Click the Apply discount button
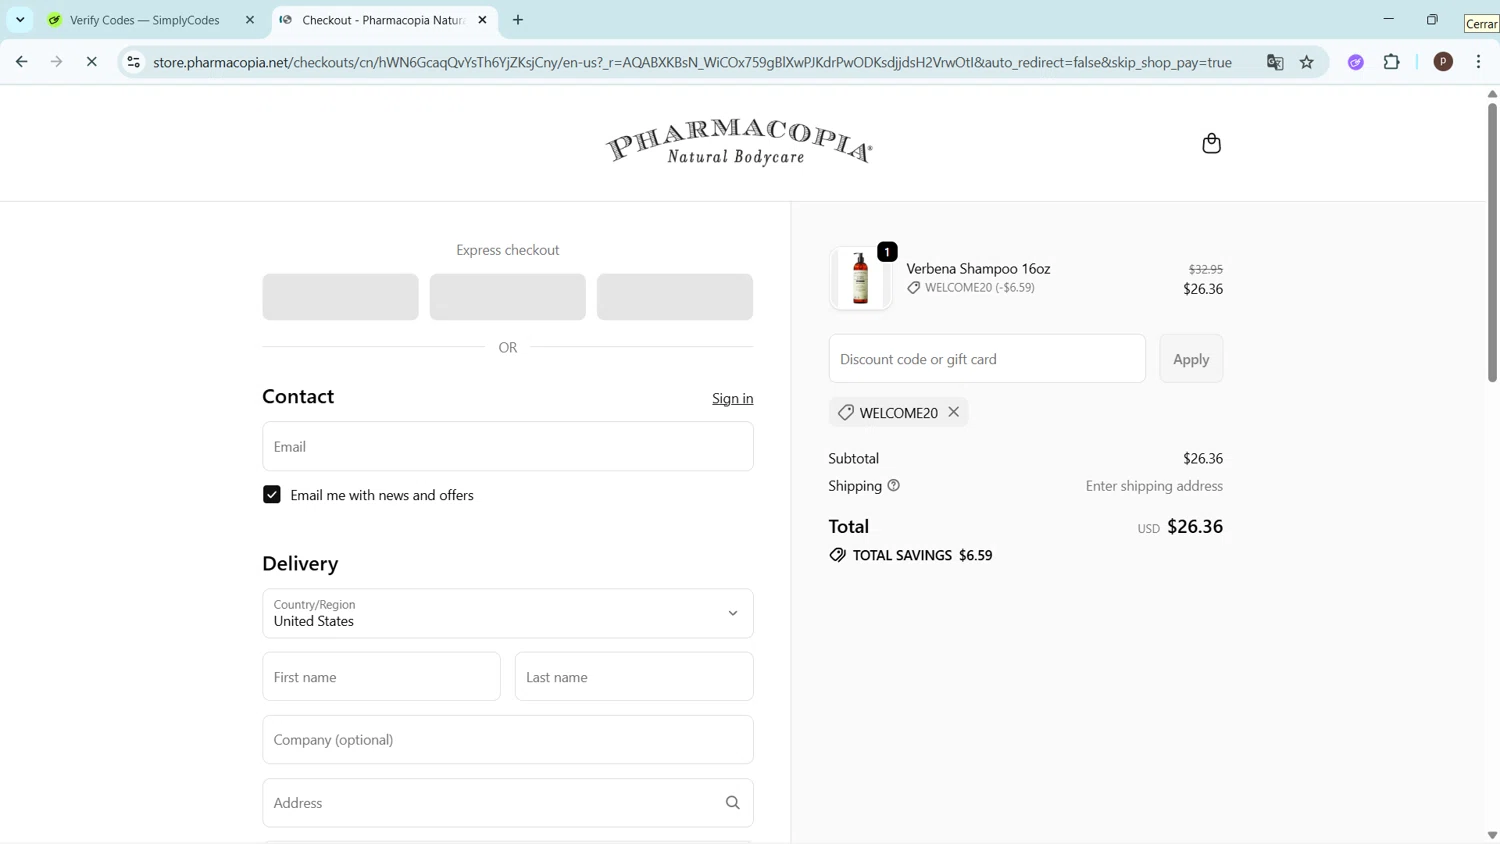 (1191, 359)
